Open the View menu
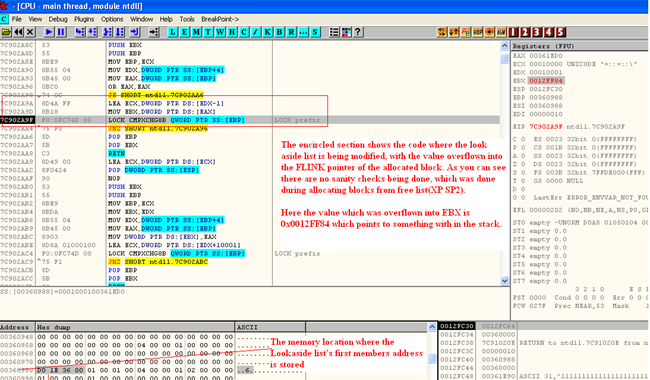650x380 pixels. 35,19
